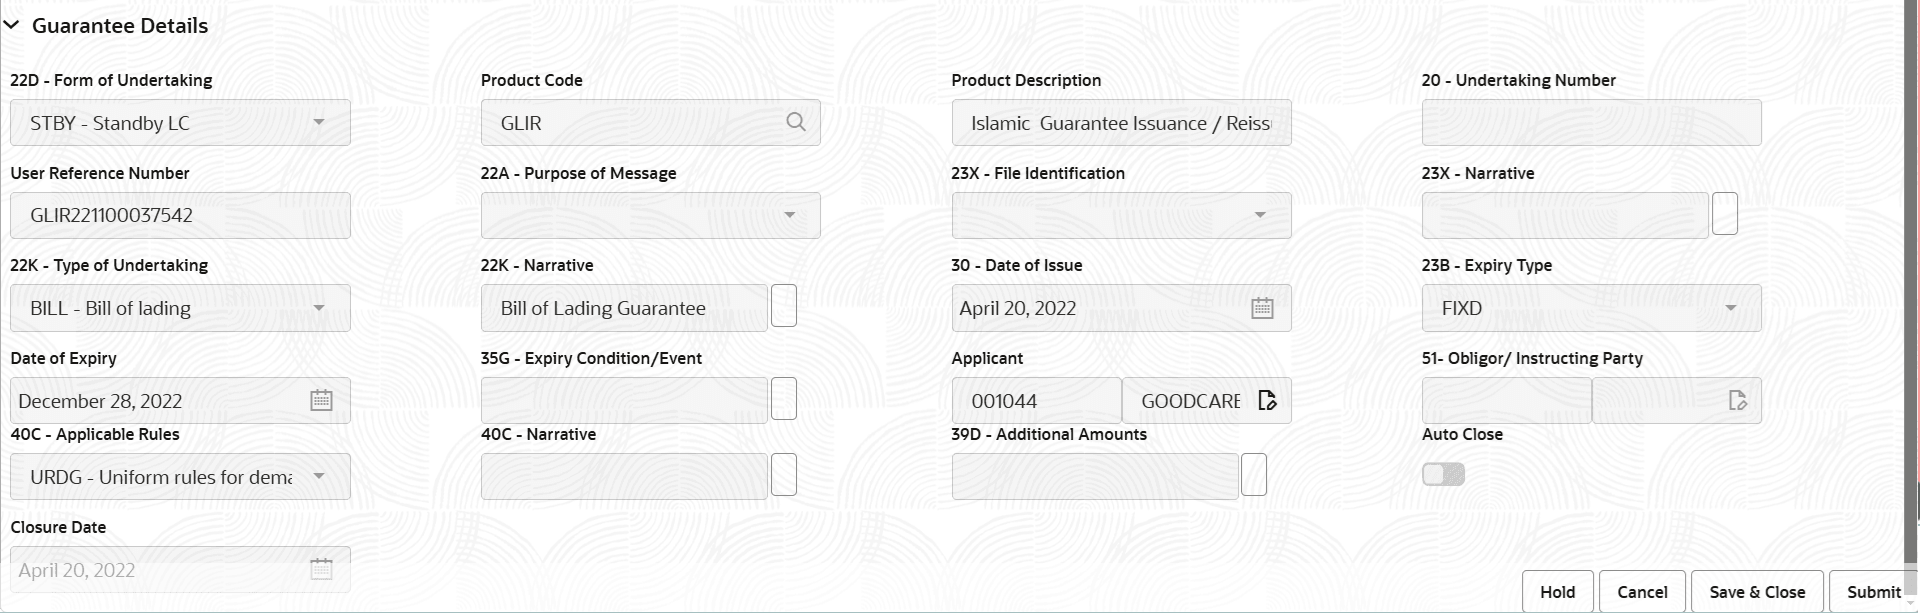Collapse the Guarantee Details section
Screen dimensions: 1920x613
[x=12, y=26]
